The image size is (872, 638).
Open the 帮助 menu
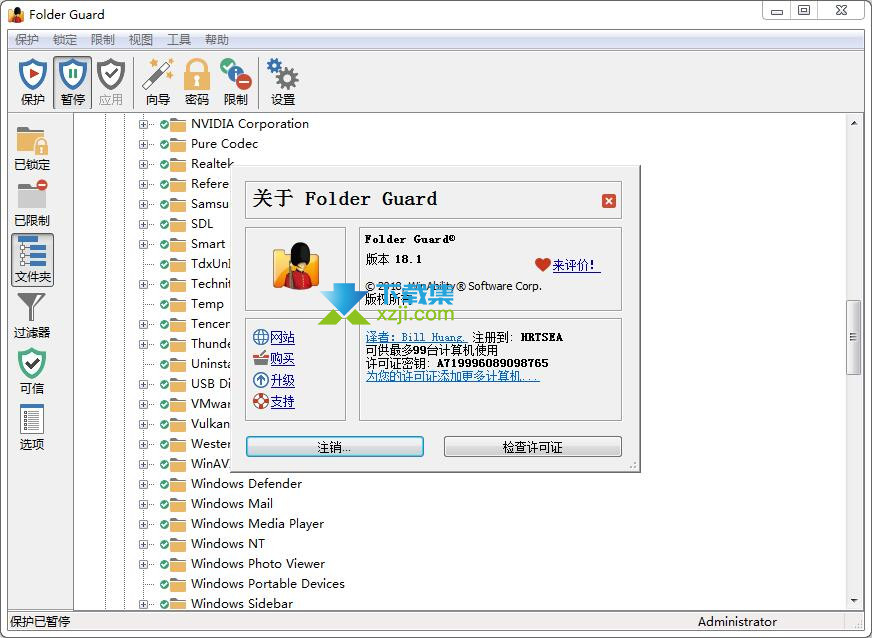(x=216, y=40)
